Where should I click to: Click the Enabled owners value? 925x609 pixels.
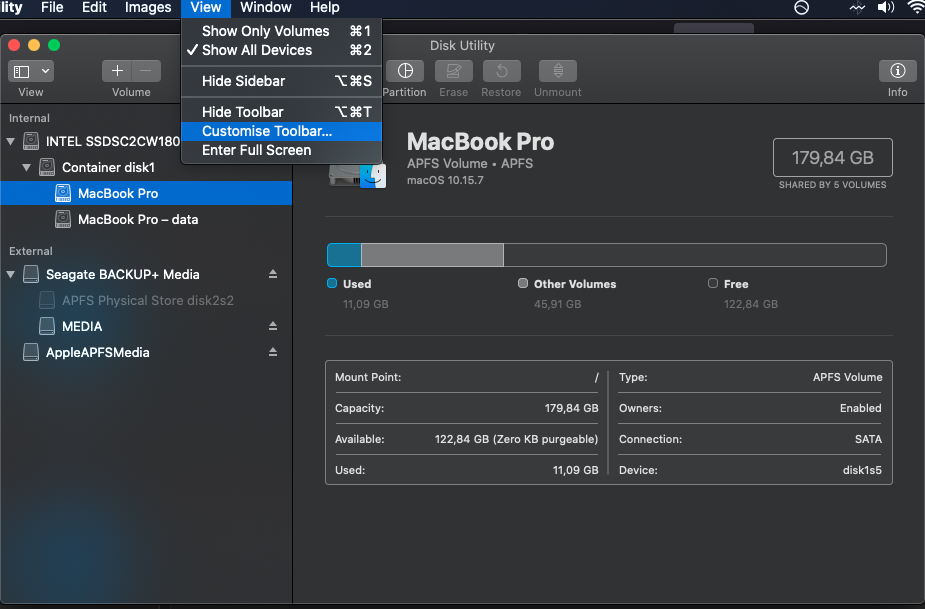point(860,408)
